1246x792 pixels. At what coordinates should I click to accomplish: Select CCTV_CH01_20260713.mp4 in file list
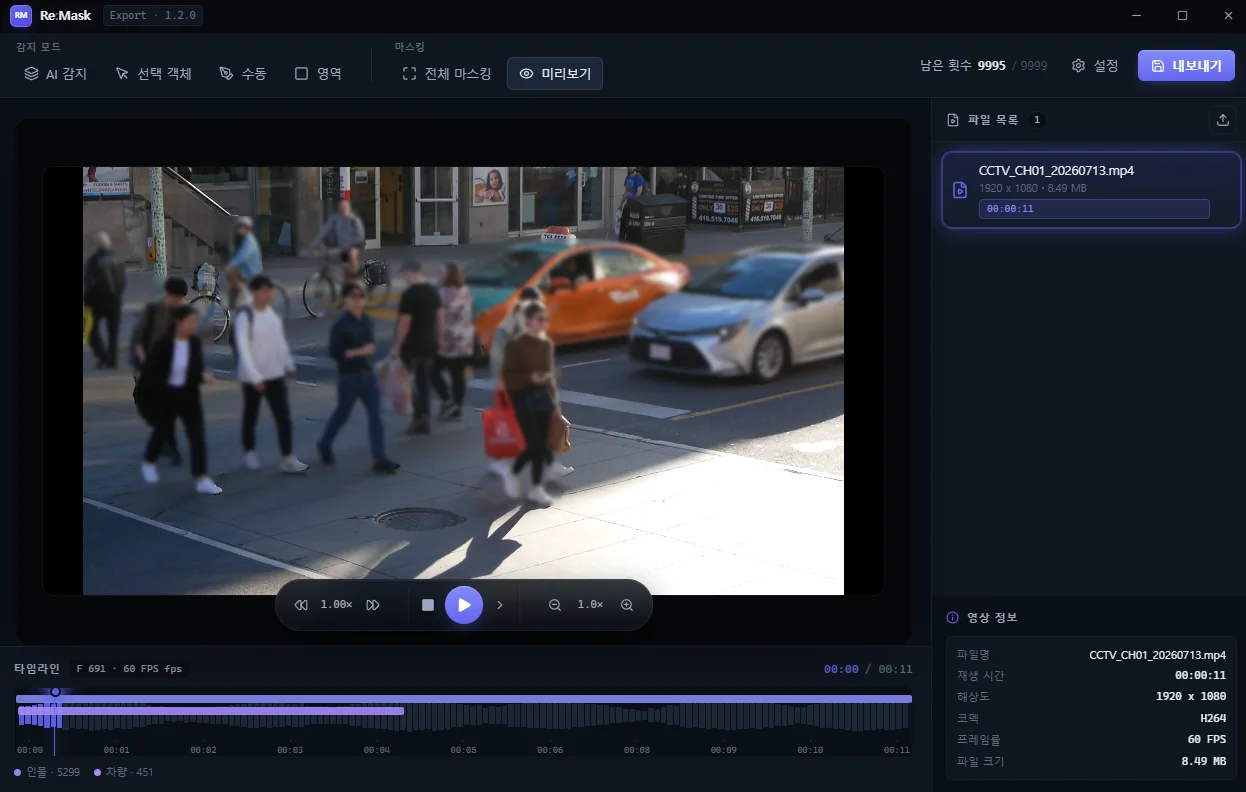tap(1091, 190)
